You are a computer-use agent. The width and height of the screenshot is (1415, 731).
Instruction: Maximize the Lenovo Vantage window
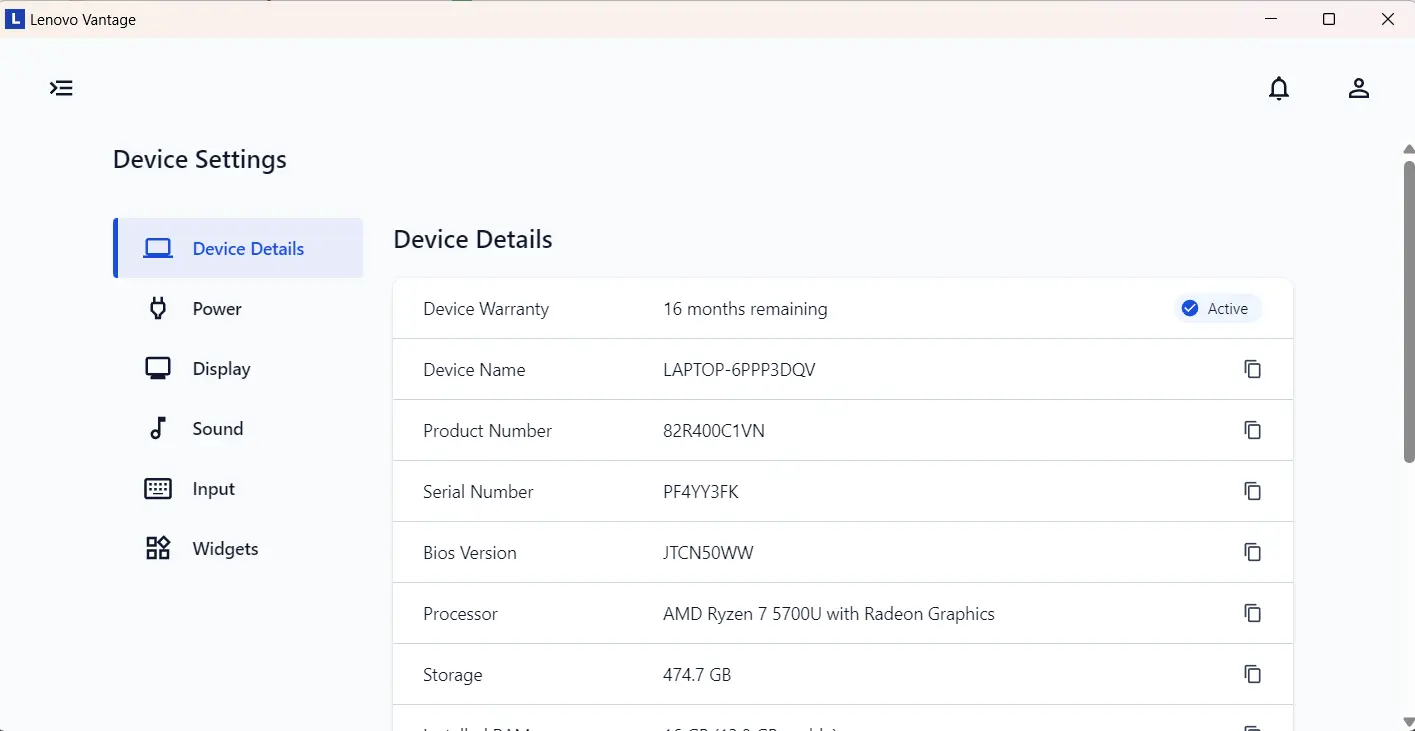pos(1329,19)
